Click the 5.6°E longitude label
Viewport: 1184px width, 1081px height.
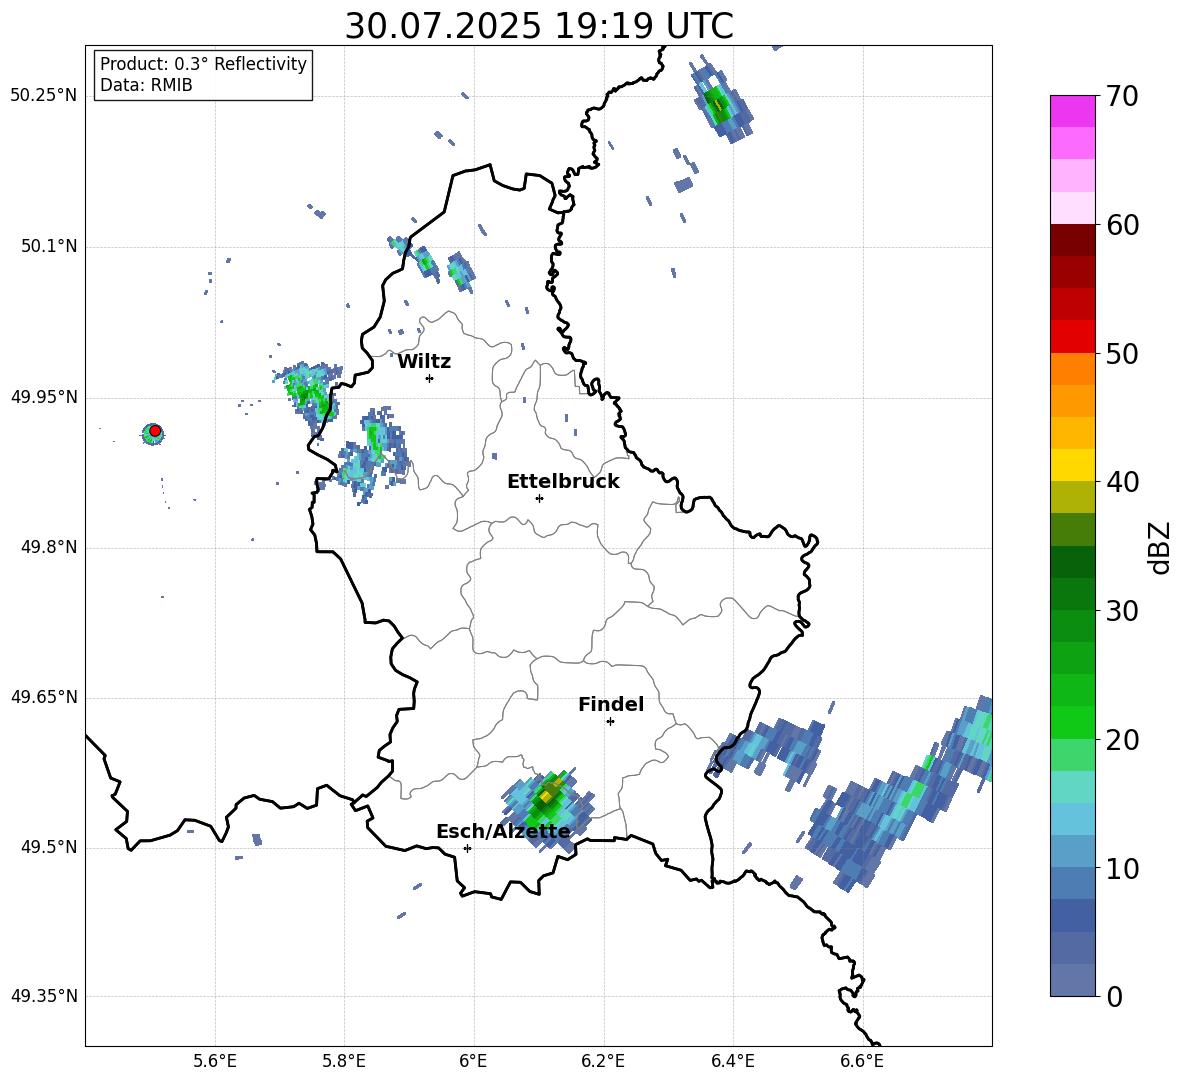(215, 1061)
